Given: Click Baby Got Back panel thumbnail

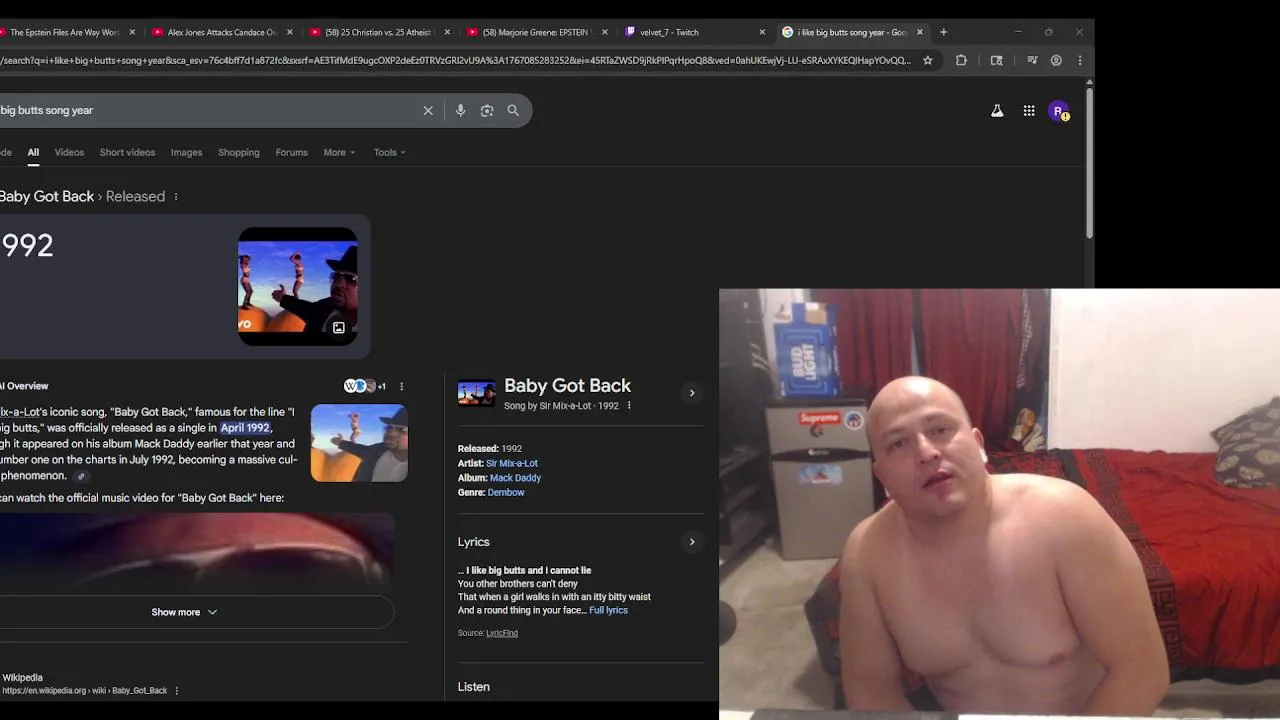Looking at the screenshot, I should pos(476,393).
